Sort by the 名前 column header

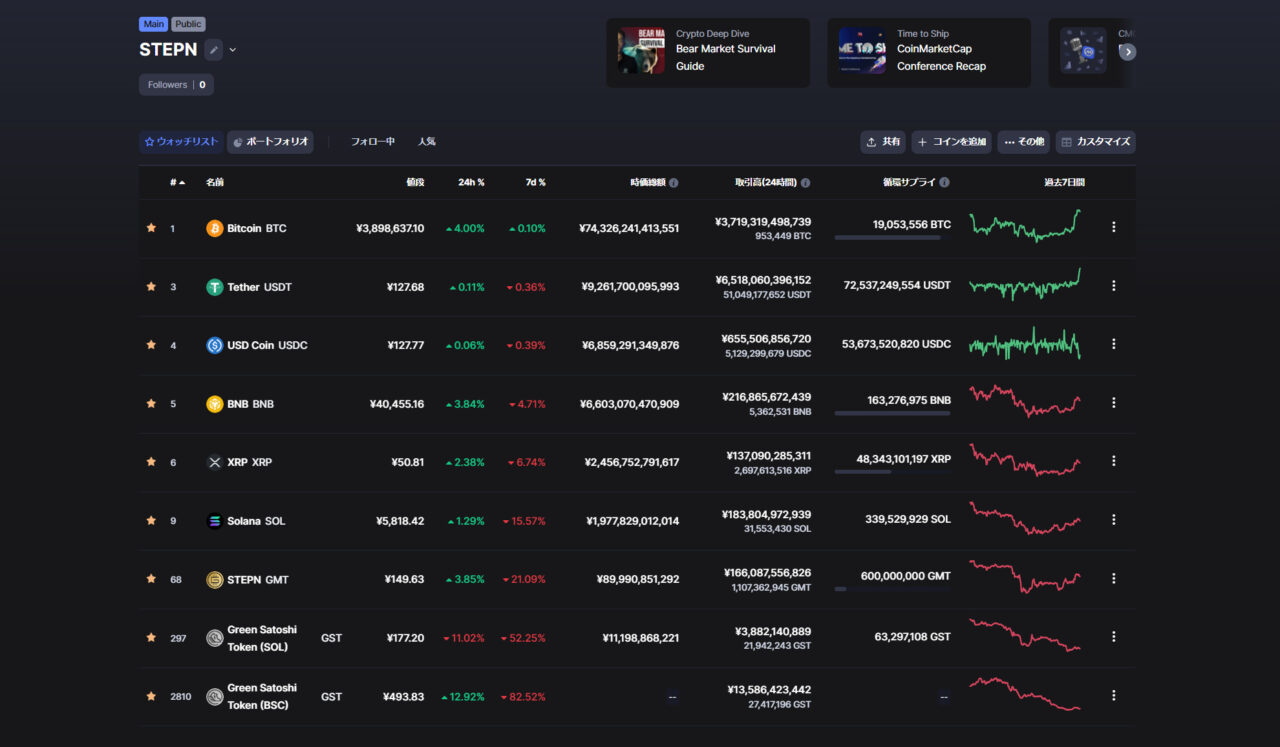coord(215,183)
